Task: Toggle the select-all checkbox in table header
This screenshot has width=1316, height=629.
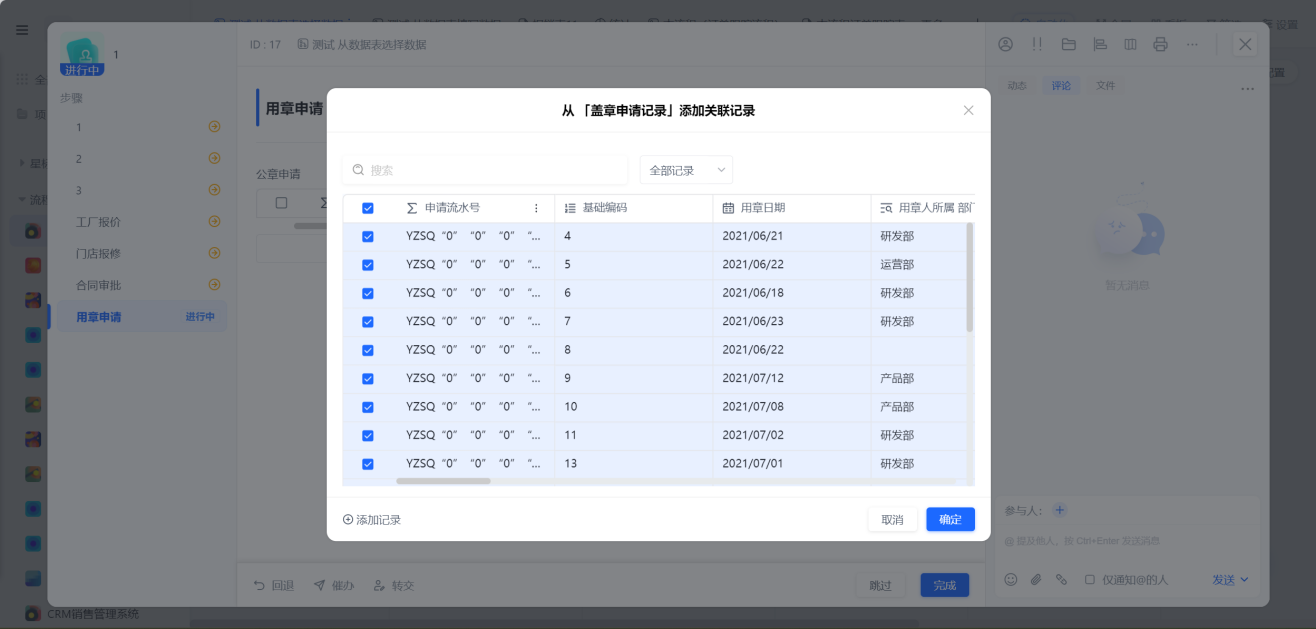Action: [368, 208]
